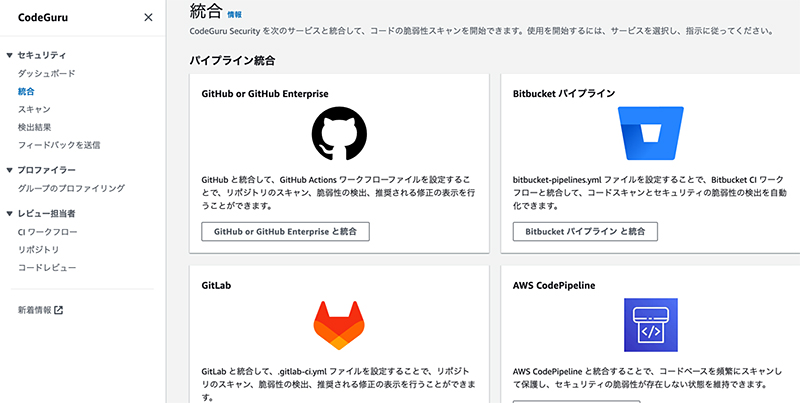Select the プロファイラー section header
This screenshot has height=403, width=800.
[x=46, y=170]
